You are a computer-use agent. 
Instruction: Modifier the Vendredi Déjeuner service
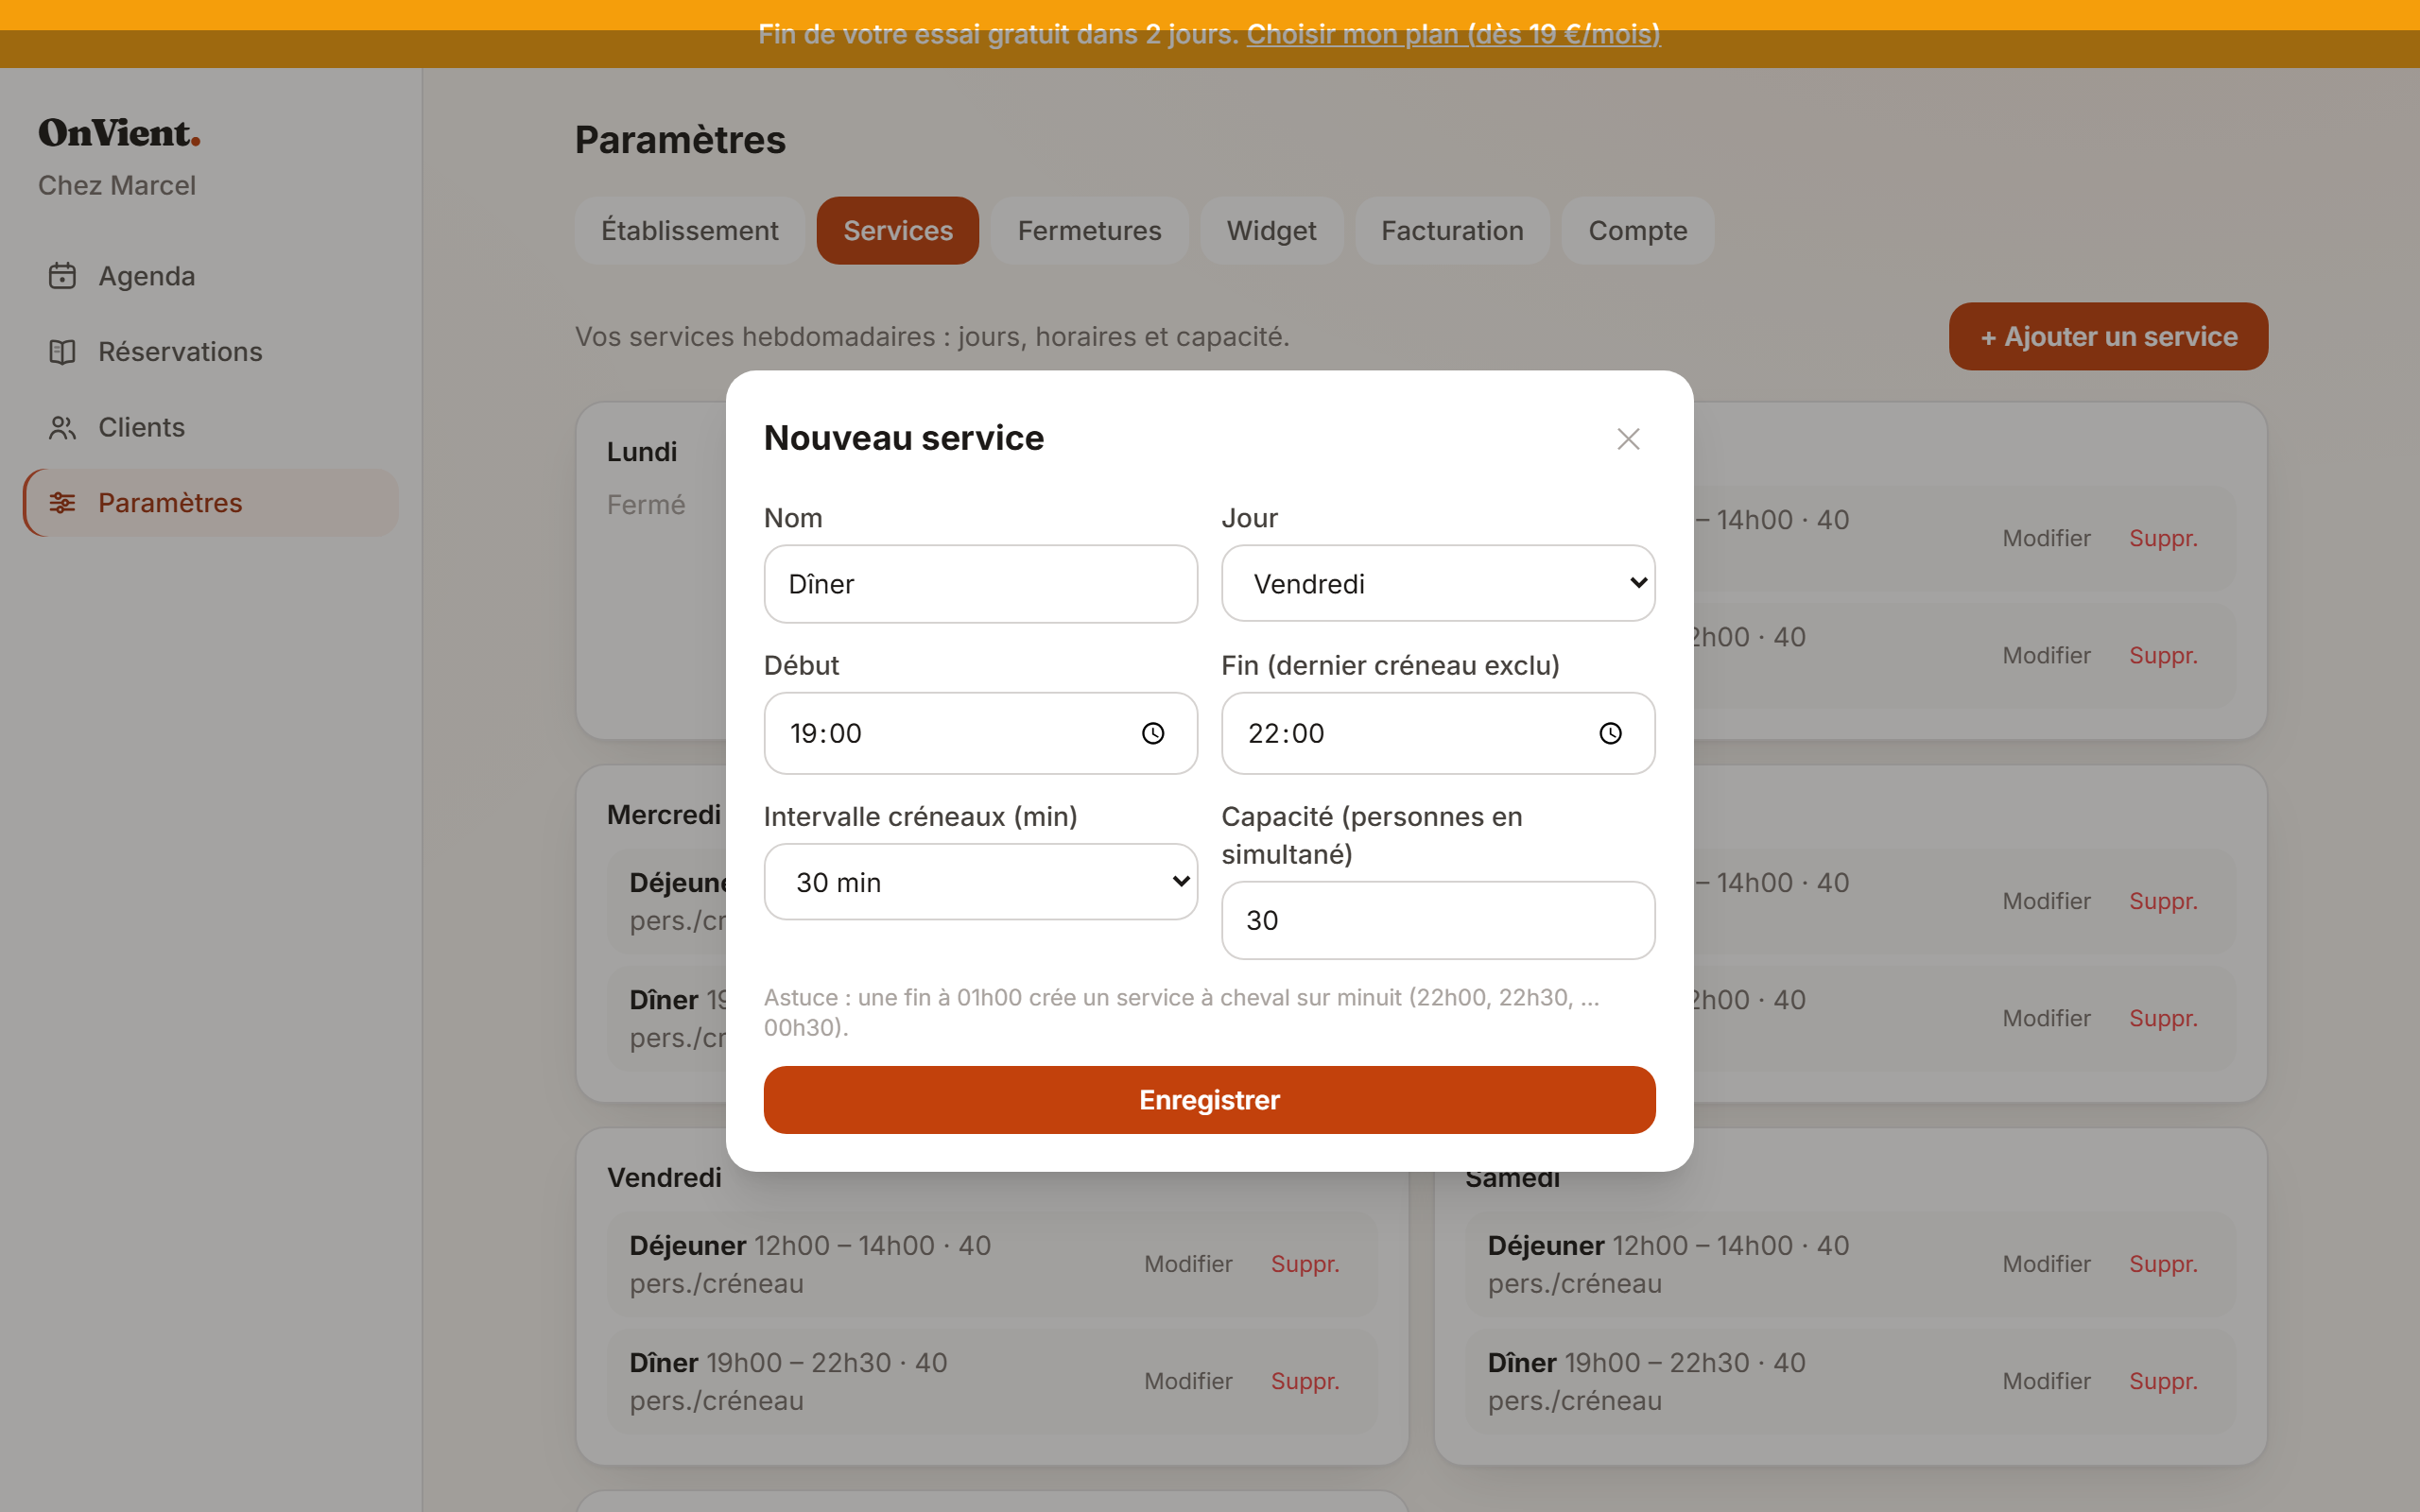1188,1264
